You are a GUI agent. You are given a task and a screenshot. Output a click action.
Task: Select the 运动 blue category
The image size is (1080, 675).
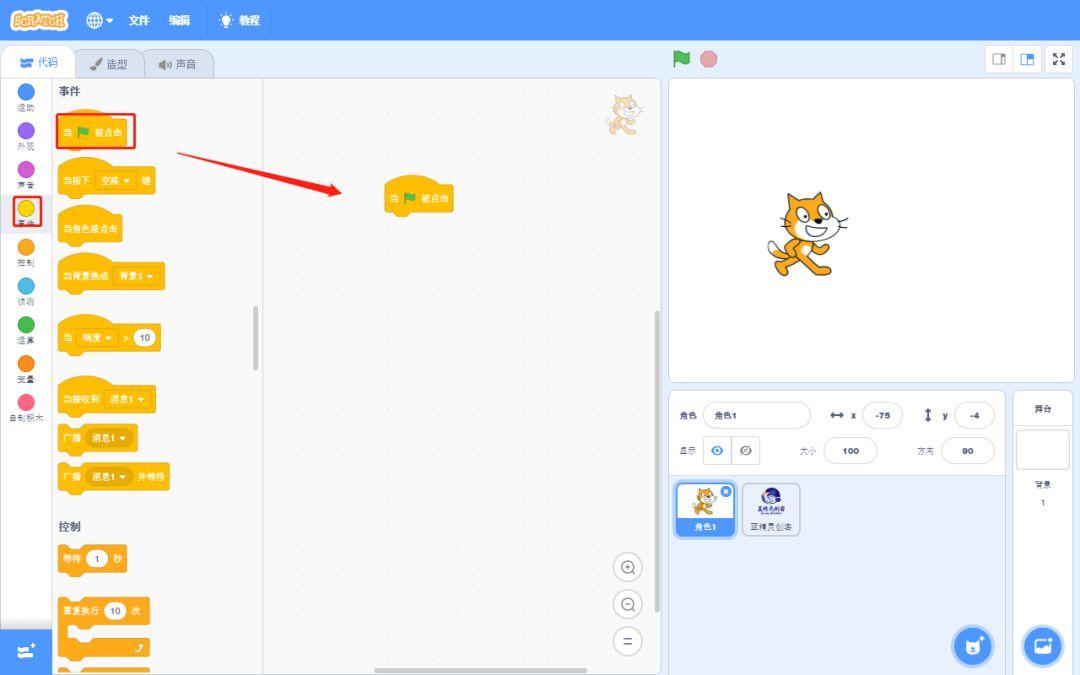(26, 97)
